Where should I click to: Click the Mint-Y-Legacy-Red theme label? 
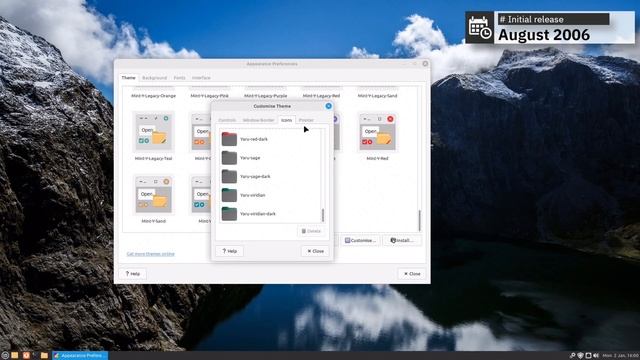(321, 96)
